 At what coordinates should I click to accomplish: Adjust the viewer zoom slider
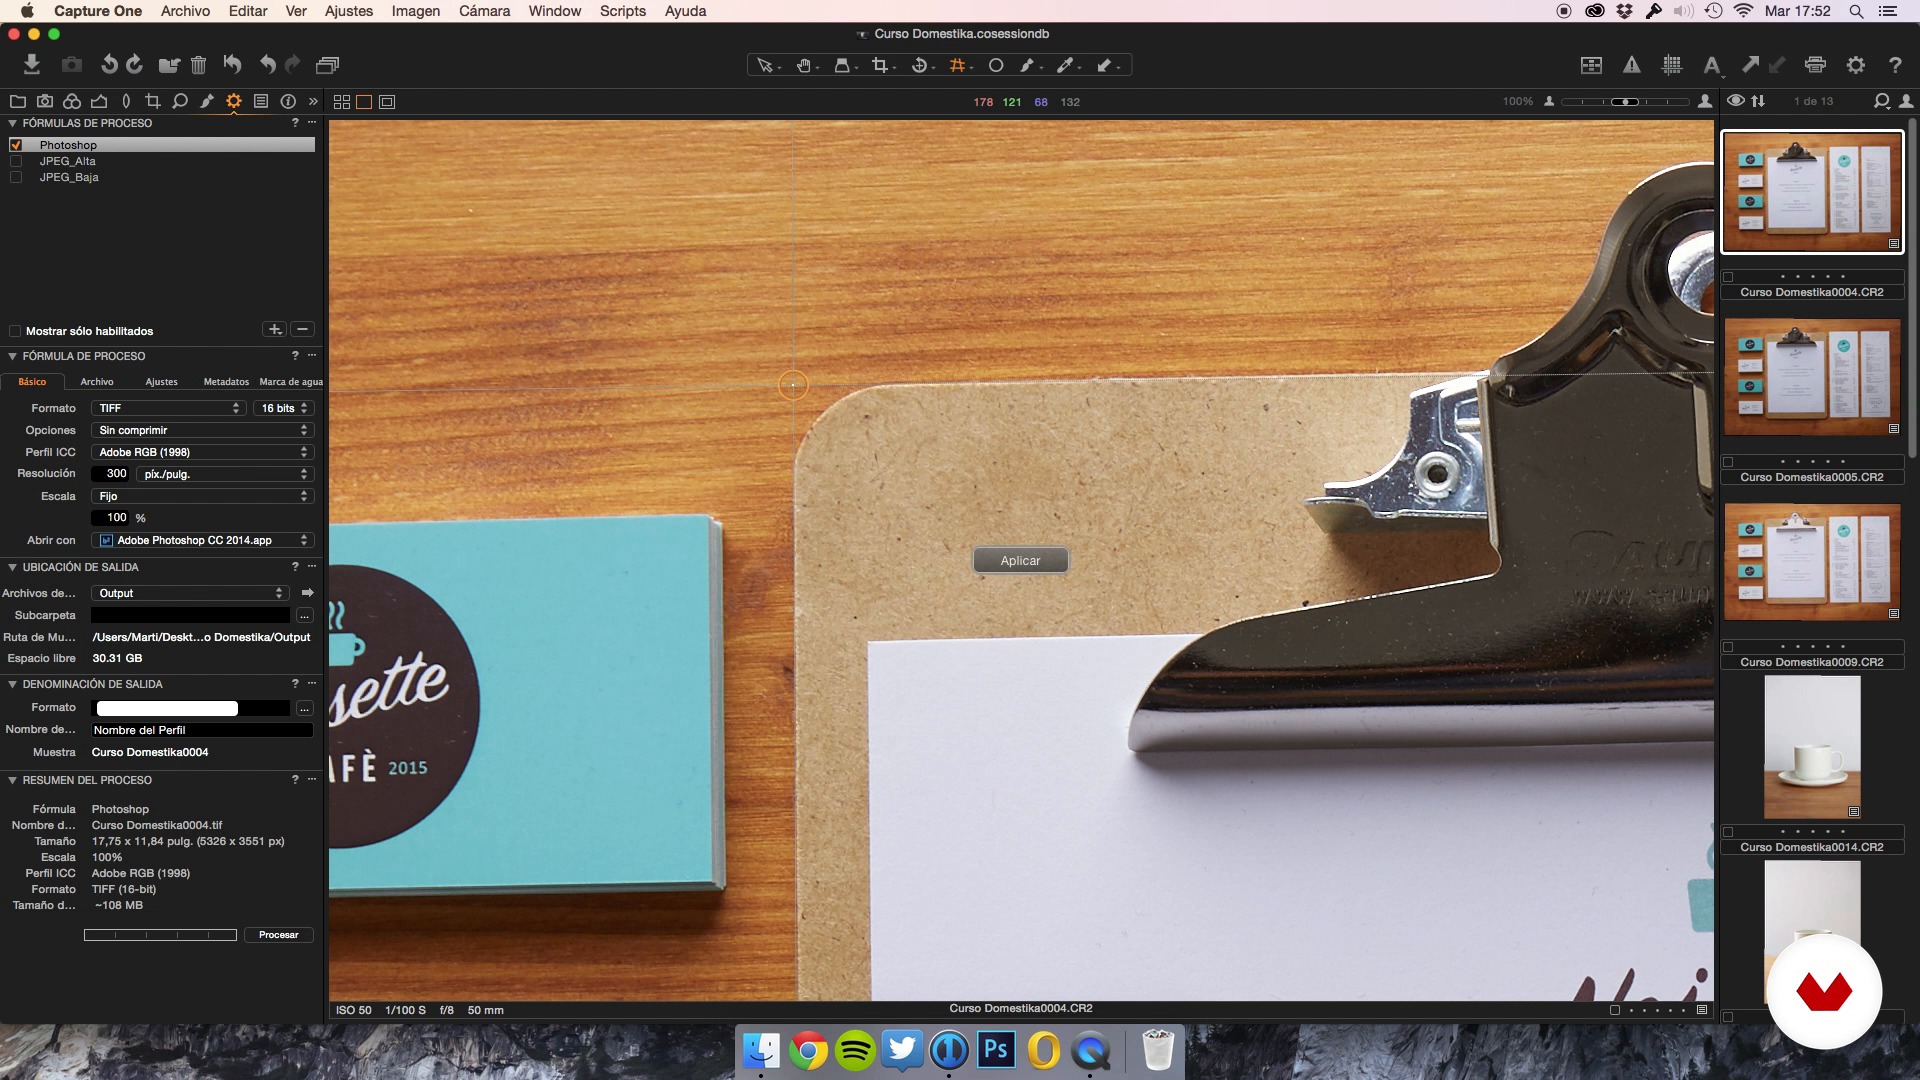coord(1626,102)
